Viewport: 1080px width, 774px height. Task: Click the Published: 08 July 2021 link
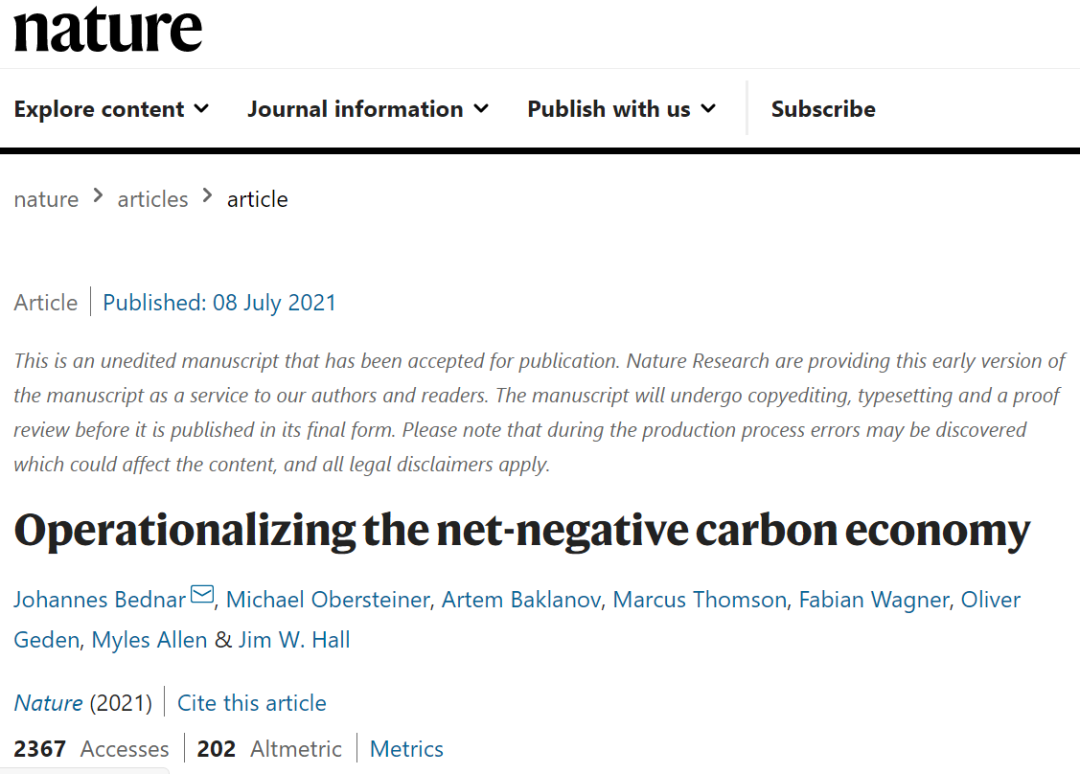click(219, 302)
